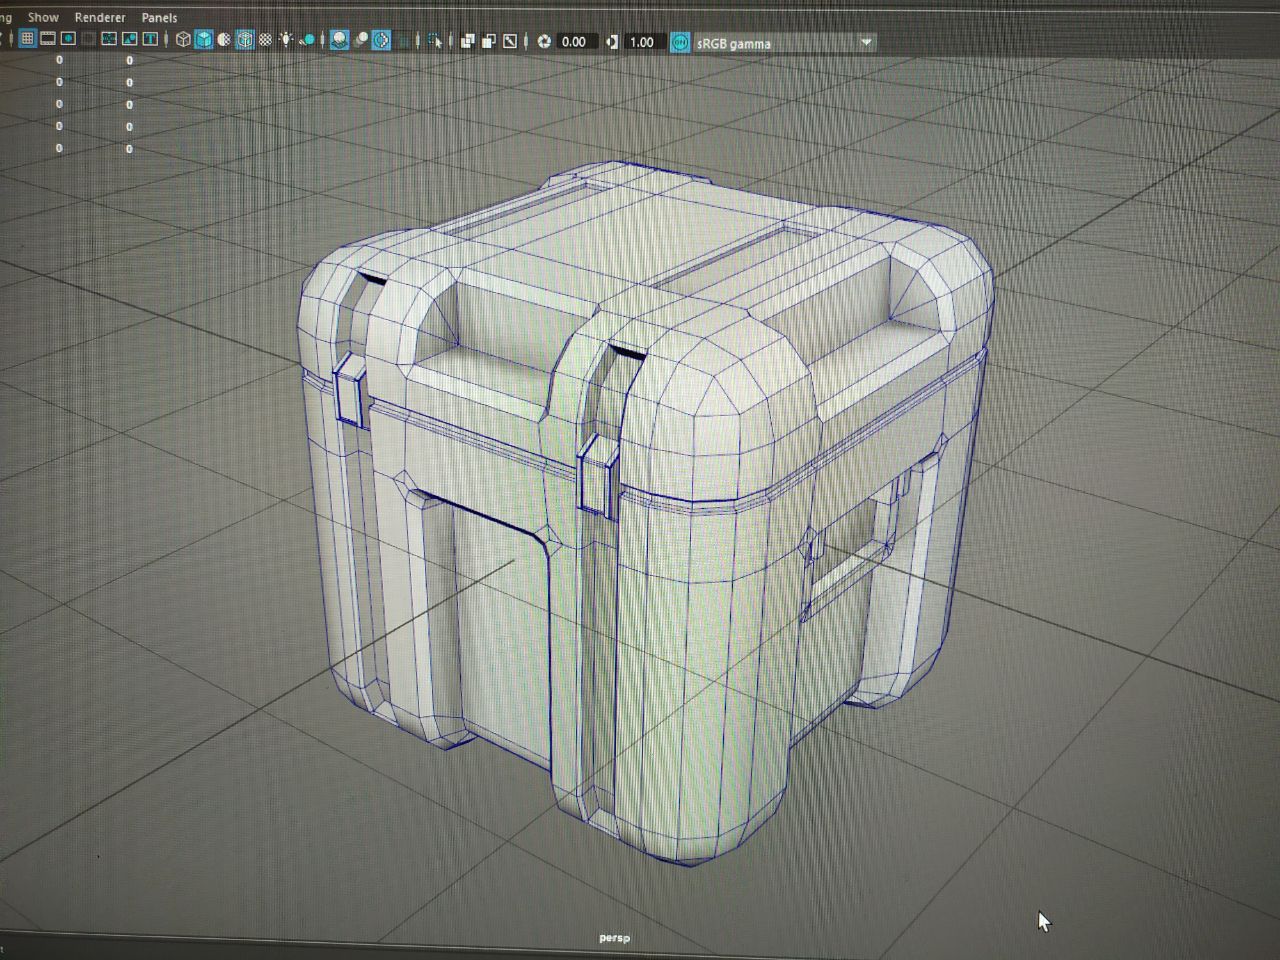This screenshot has height=960, width=1280.
Task: Toggle X-ray active components icon
Action: pyautogui.click(x=489, y=40)
